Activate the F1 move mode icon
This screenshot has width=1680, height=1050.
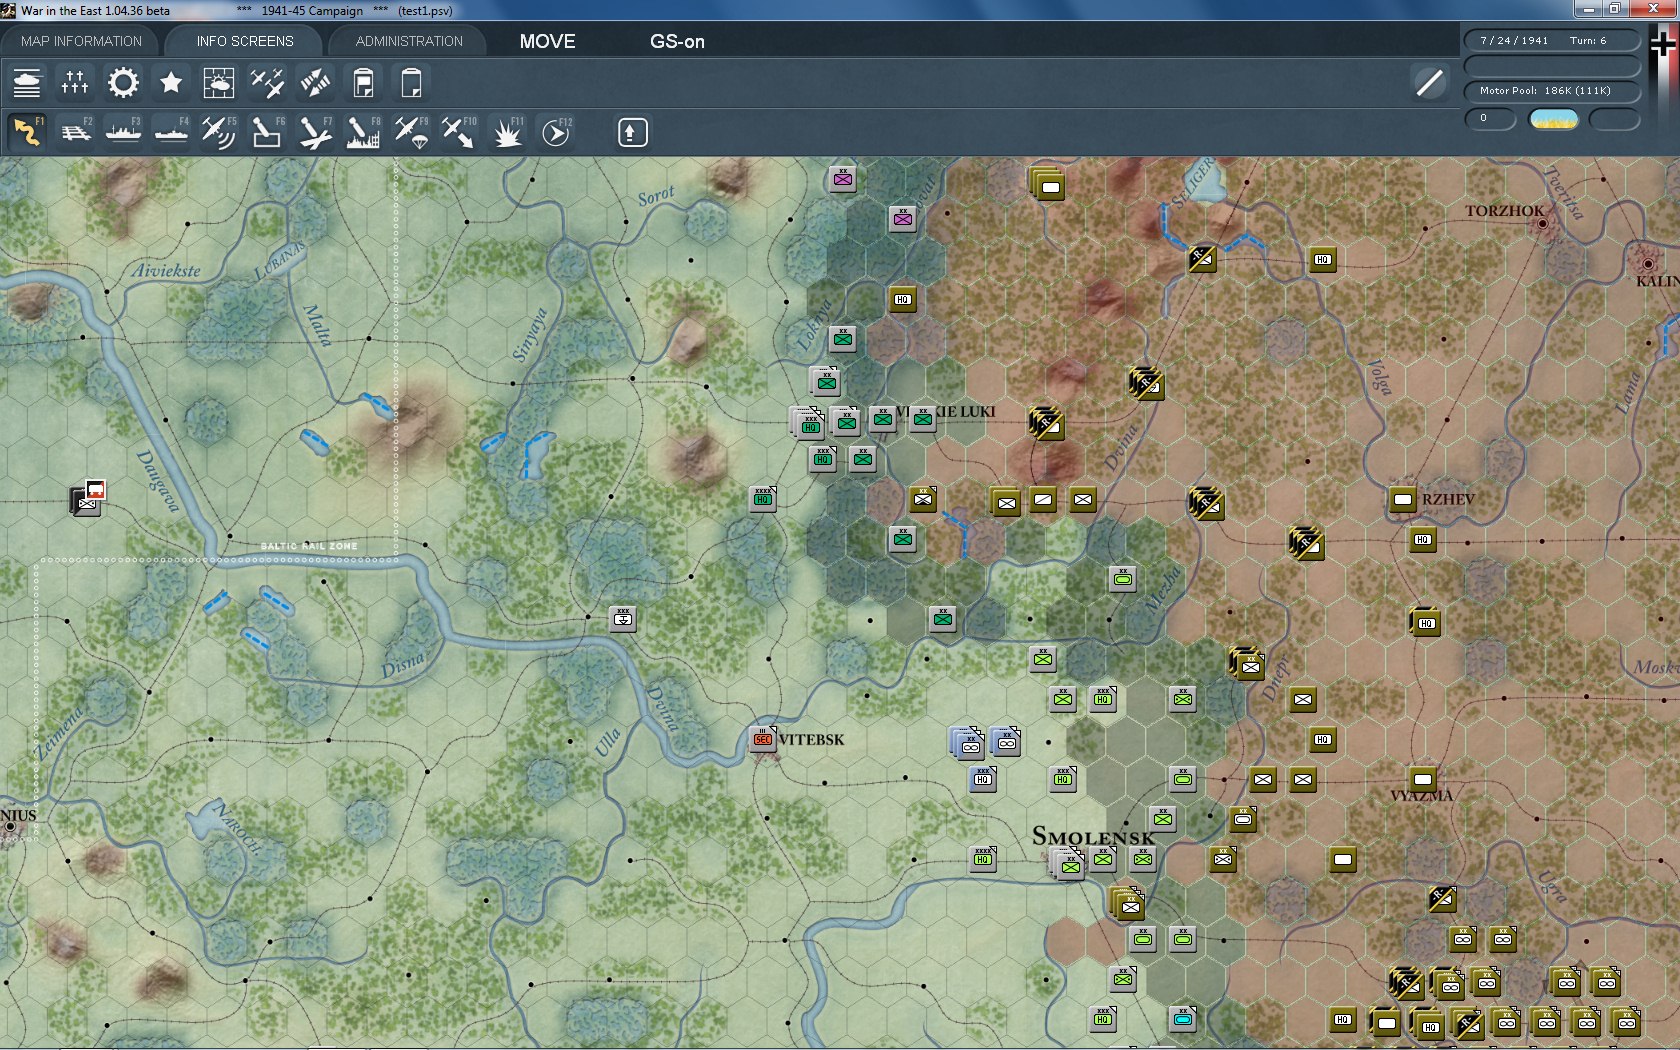tap(27, 132)
